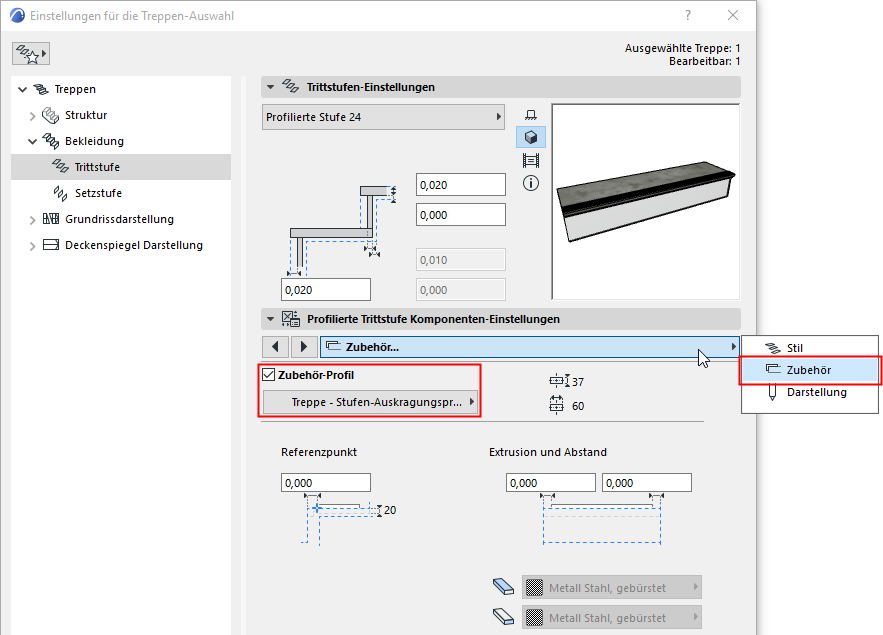Click the tread thickness field 0,020 at top

[x=461, y=185]
